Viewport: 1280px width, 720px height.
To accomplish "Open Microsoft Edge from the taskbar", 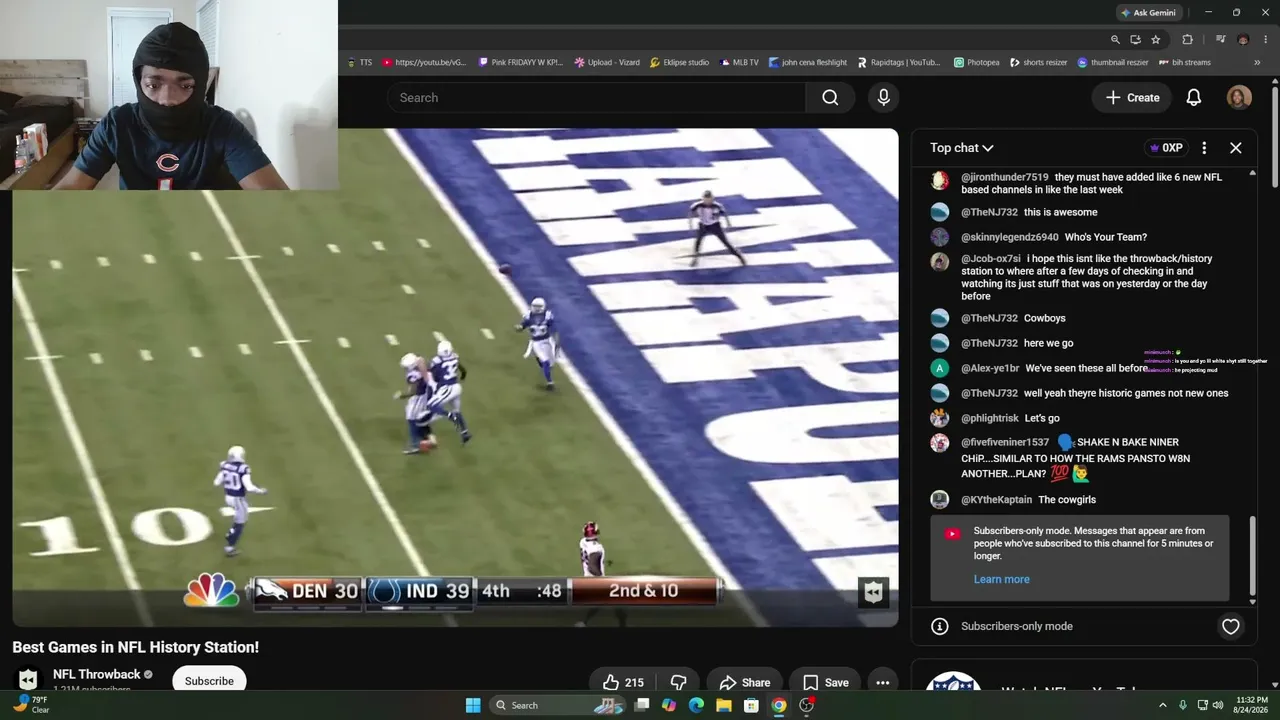I will (x=696, y=705).
